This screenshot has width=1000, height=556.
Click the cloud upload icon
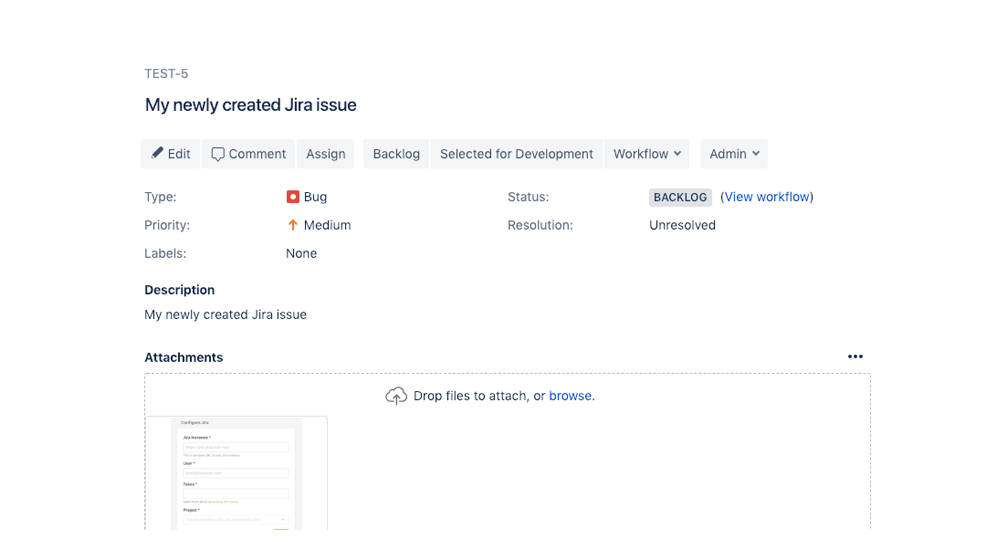coord(396,396)
